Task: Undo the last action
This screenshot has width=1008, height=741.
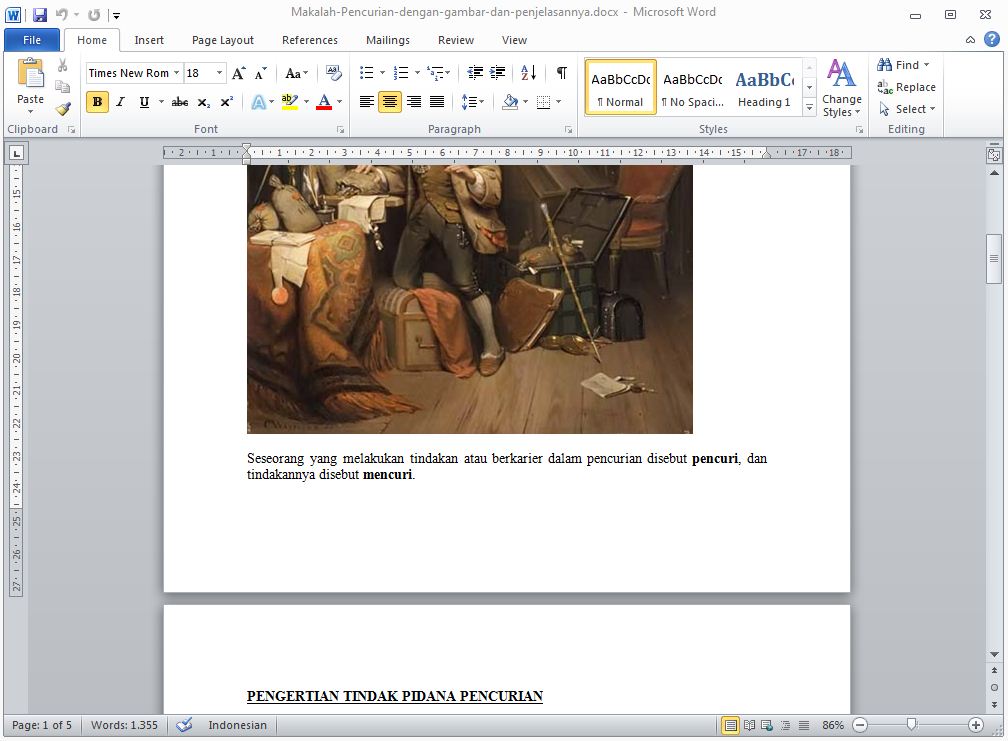Action: pyautogui.click(x=62, y=15)
